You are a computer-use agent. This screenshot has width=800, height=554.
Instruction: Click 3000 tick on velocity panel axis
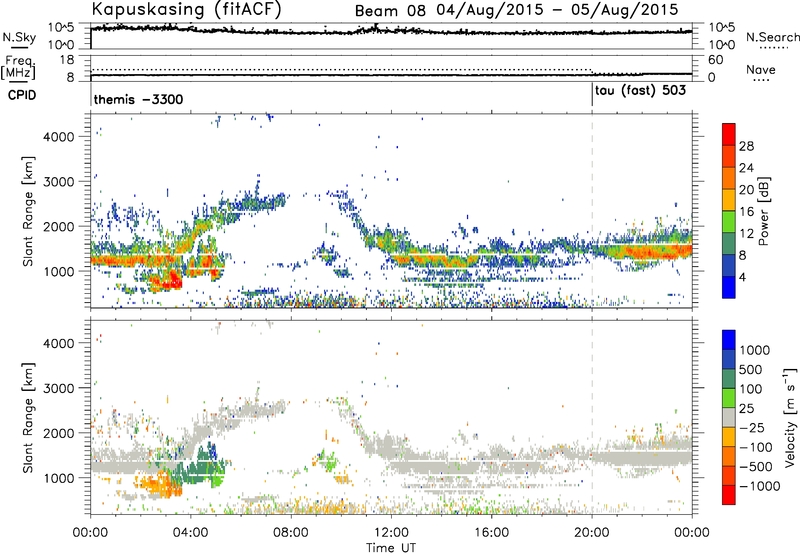pyautogui.click(x=59, y=388)
